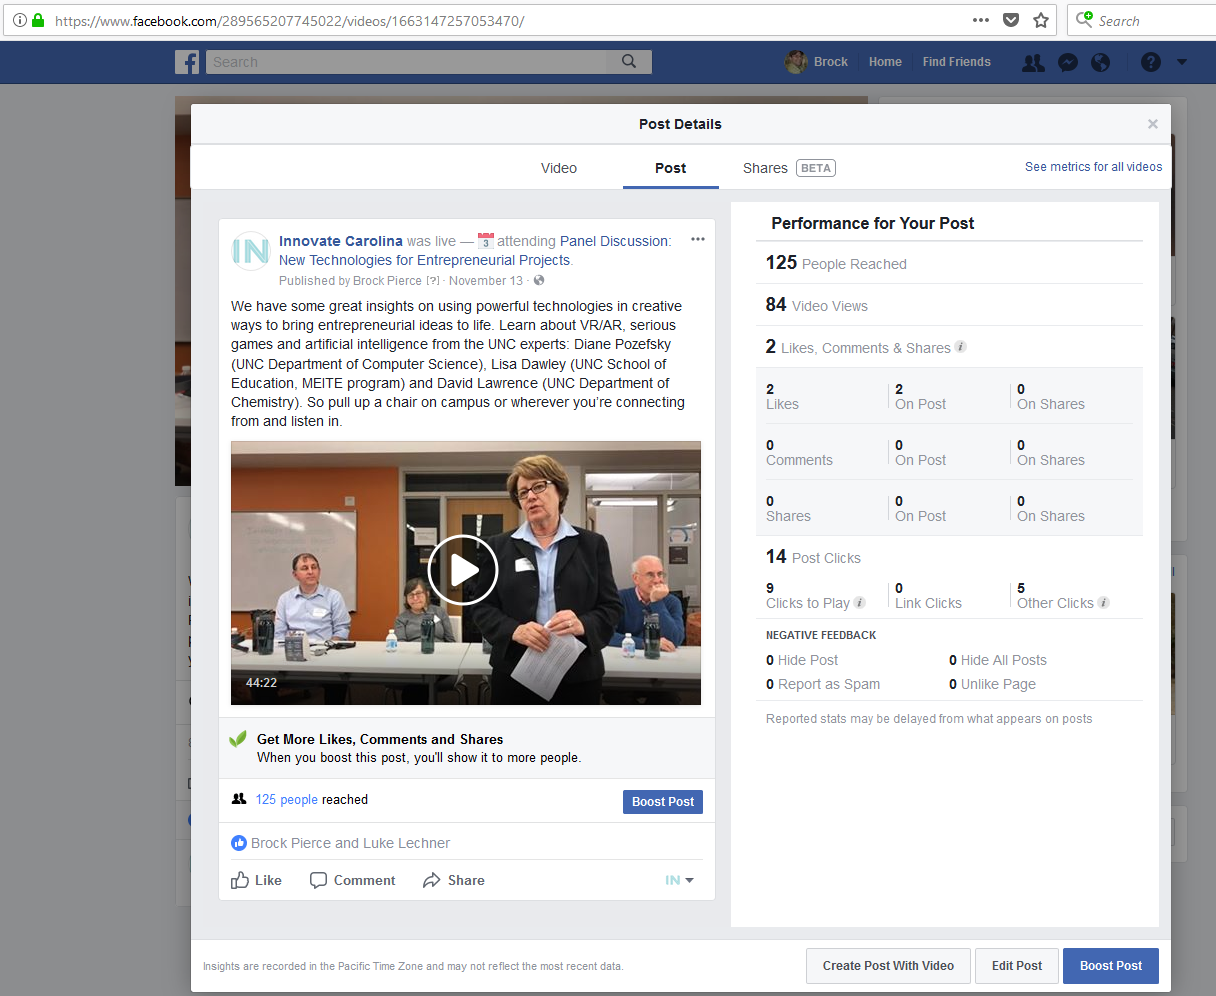Click the Innovate Carolina page avatar
This screenshot has height=996, width=1216.
[x=250, y=251]
